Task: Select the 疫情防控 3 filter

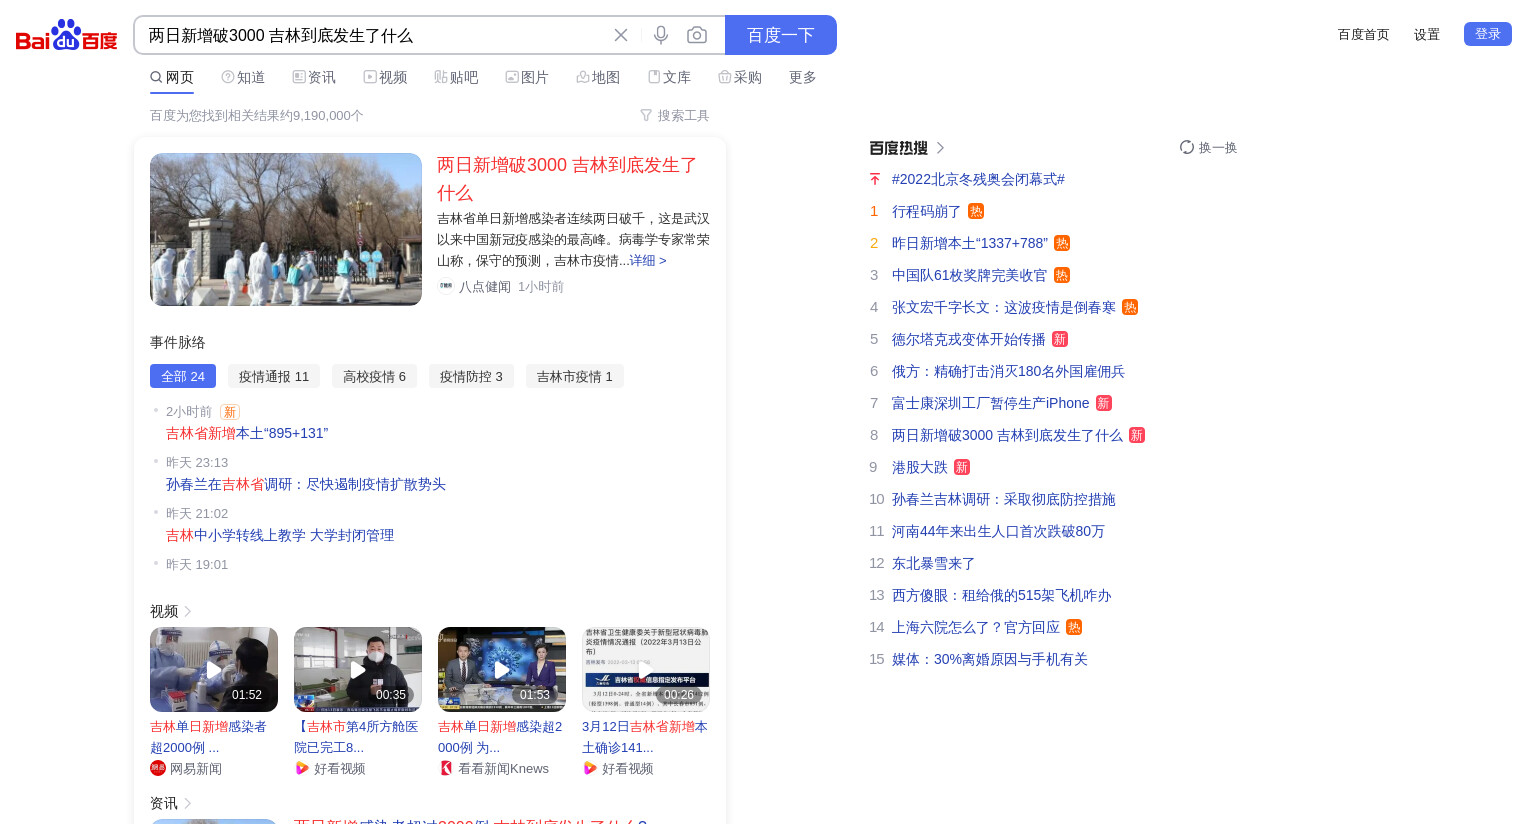Action: [x=471, y=376]
